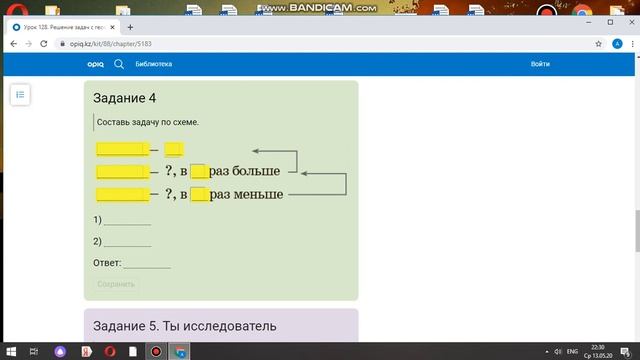The height and width of the screenshot is (360, 640).
Task: Click the Ответ answer line
Action: (x=147, y=264)
